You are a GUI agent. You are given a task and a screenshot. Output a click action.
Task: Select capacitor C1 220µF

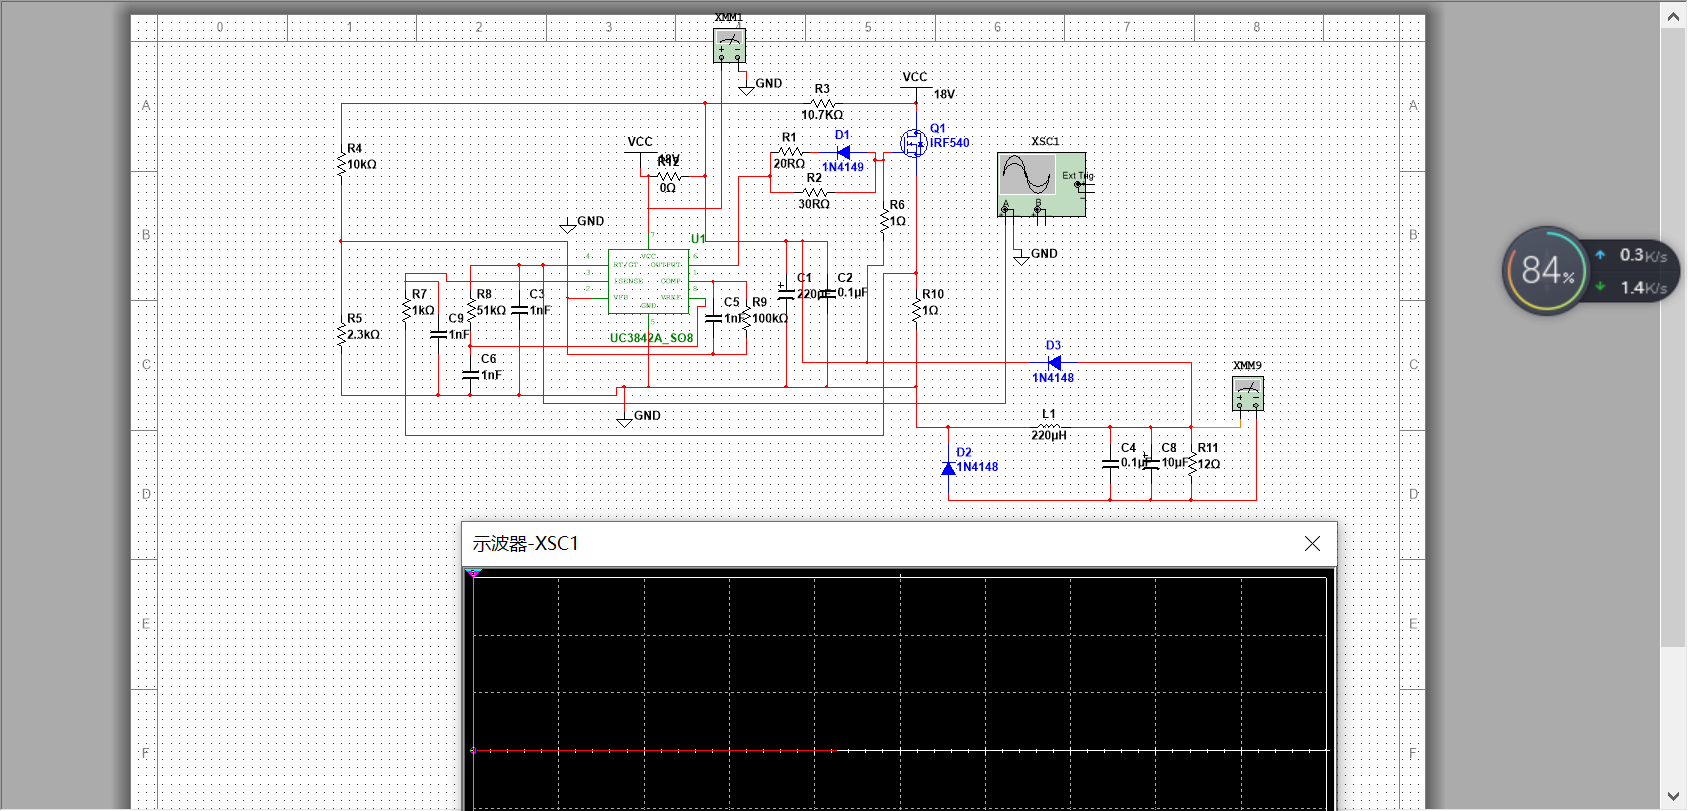(786, 293)
